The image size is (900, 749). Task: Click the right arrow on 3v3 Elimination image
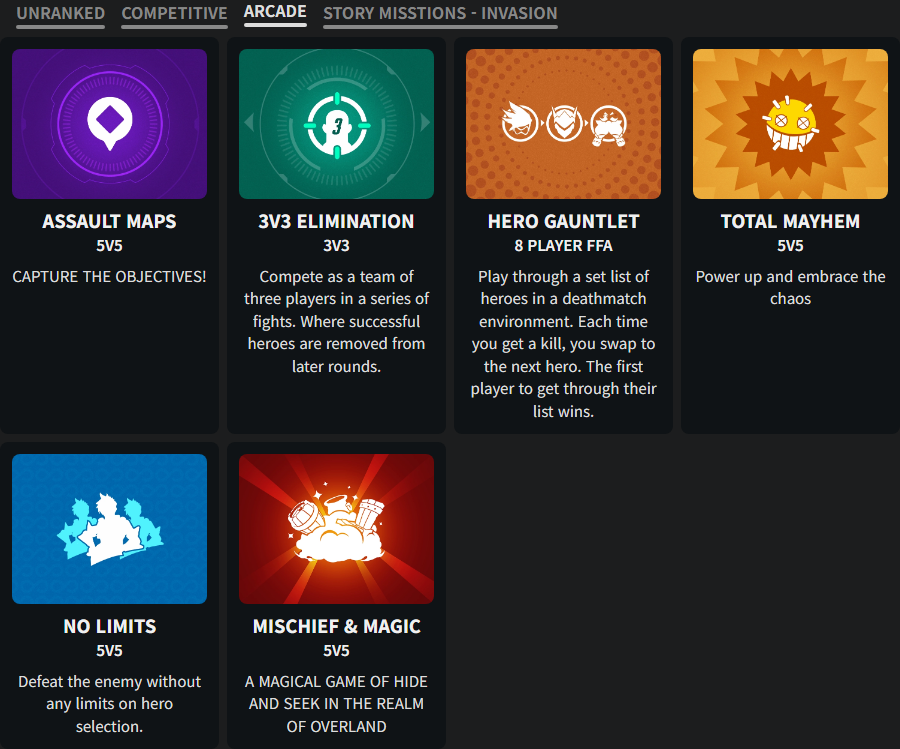pyautogui.click(x=425, y=122)
